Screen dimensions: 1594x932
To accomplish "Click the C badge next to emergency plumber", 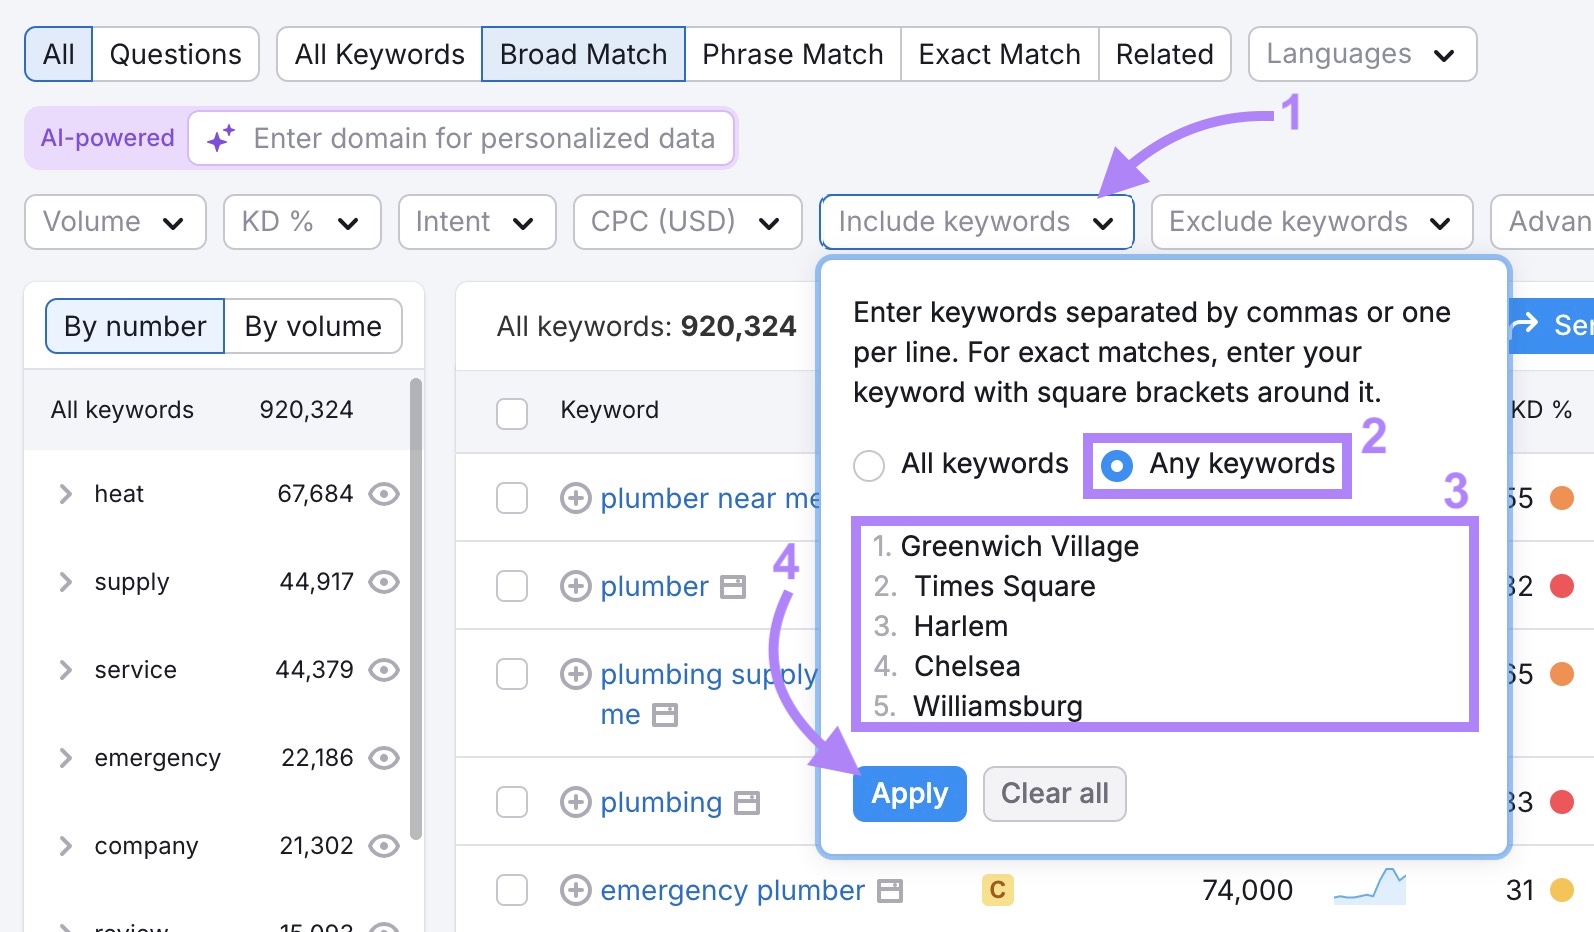I will (997, 889).
